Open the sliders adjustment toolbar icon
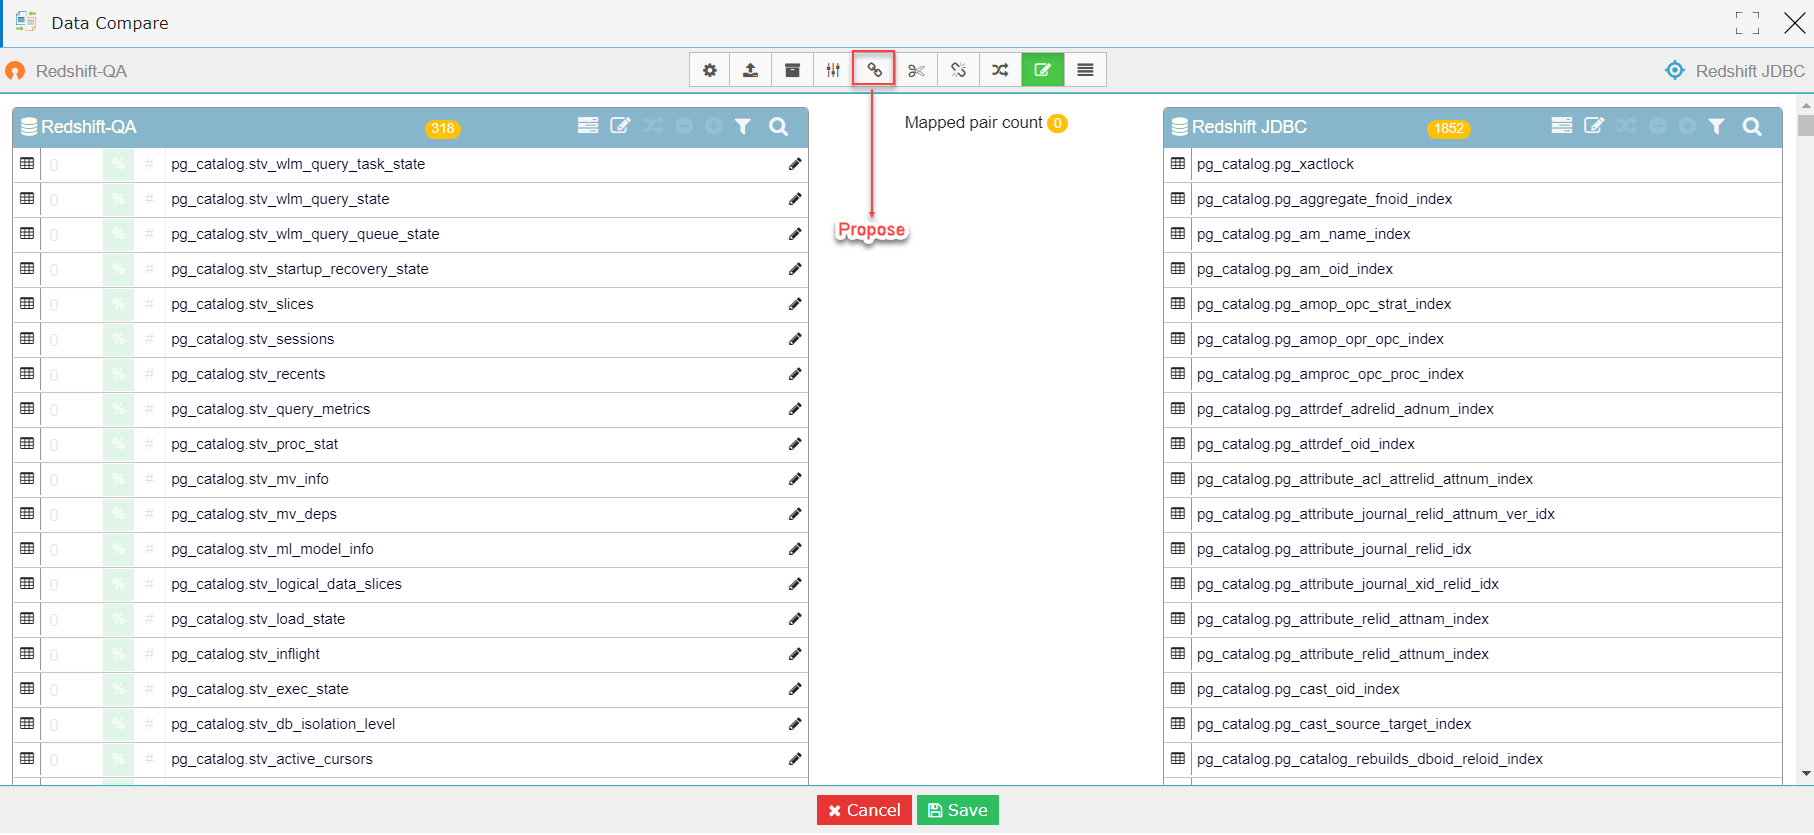The height and width of the screenshot is (835, 1814). pyautogui.click(x=833, y=70)
